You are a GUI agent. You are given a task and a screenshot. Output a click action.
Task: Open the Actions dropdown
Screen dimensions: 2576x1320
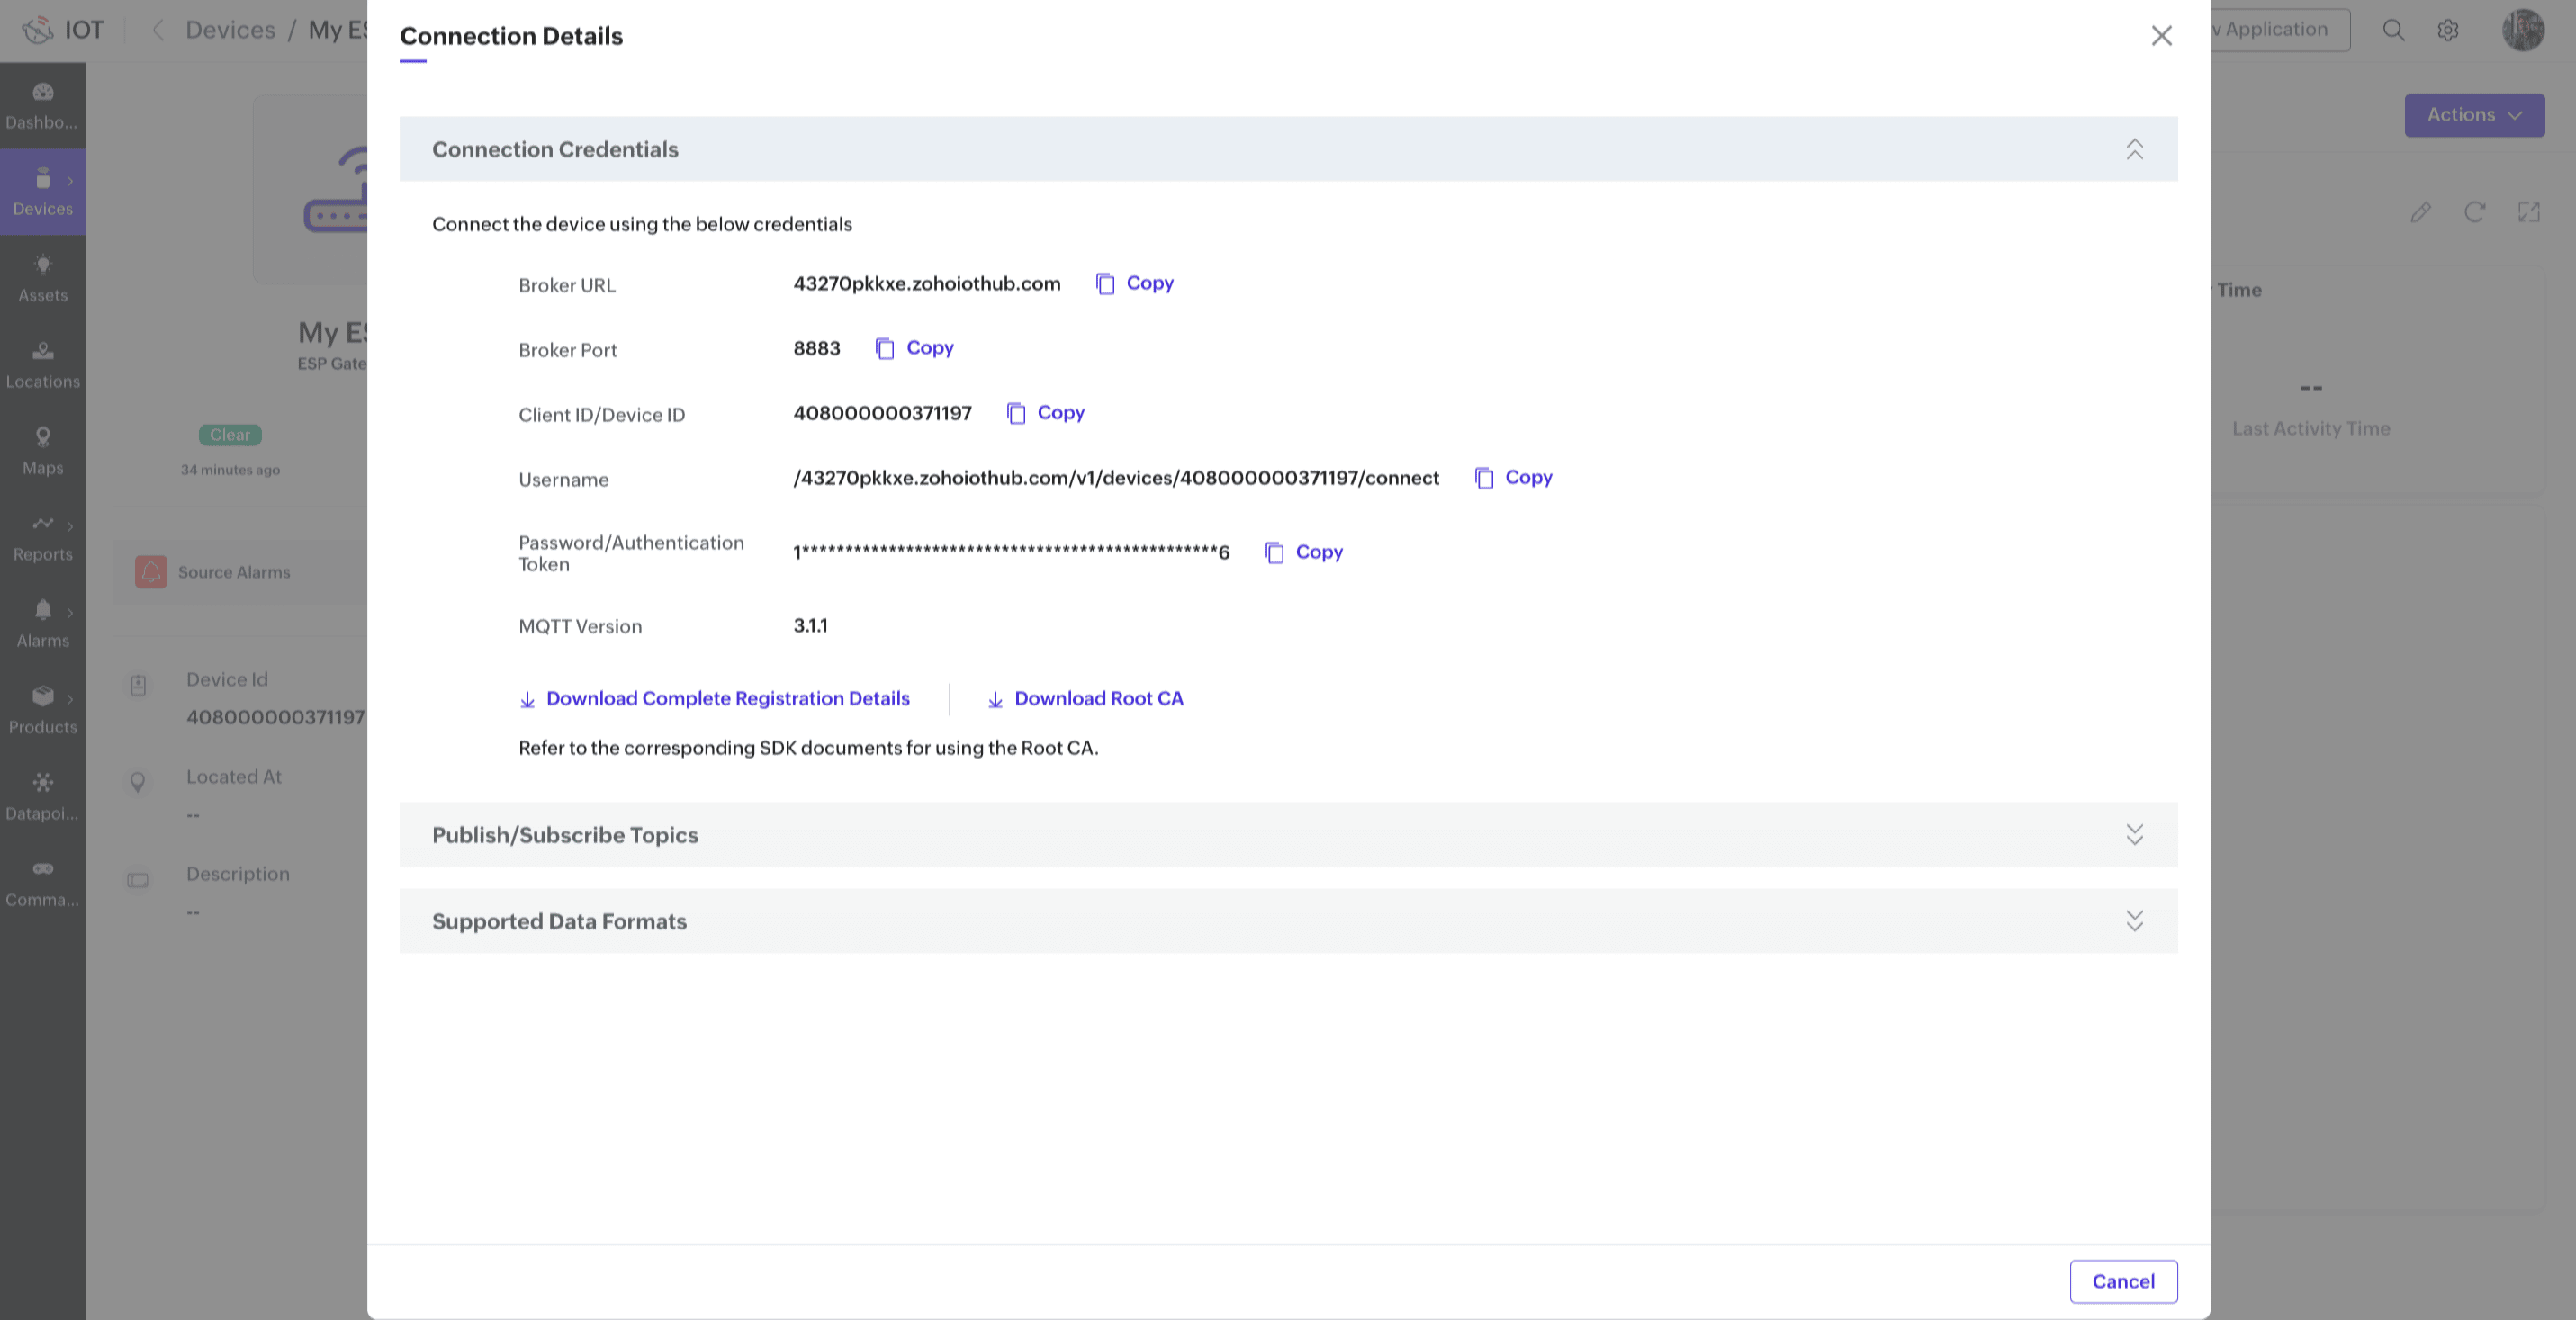[x=2474, y=115]
